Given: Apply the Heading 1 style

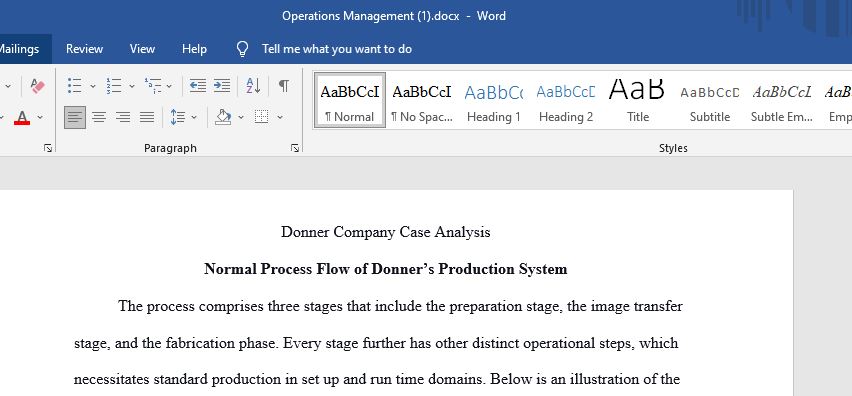Looking at the screenshot, I should point(493,100).
